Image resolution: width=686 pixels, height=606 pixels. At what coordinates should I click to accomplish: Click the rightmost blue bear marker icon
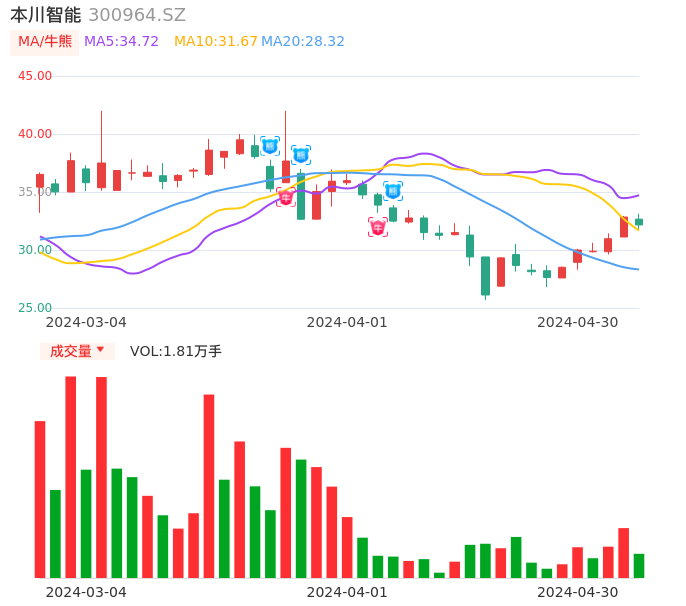(x=393, y=191)
